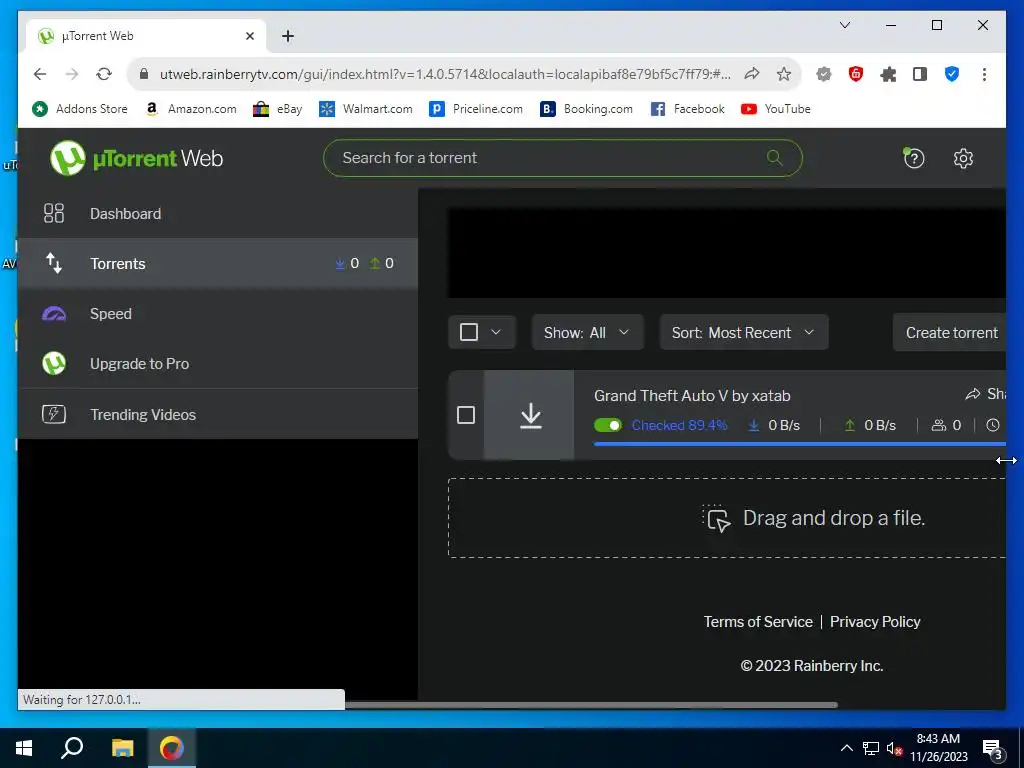Share this page via address bar icon
Viewport: 1024px width, 768px height.
(x=752, y=74)
